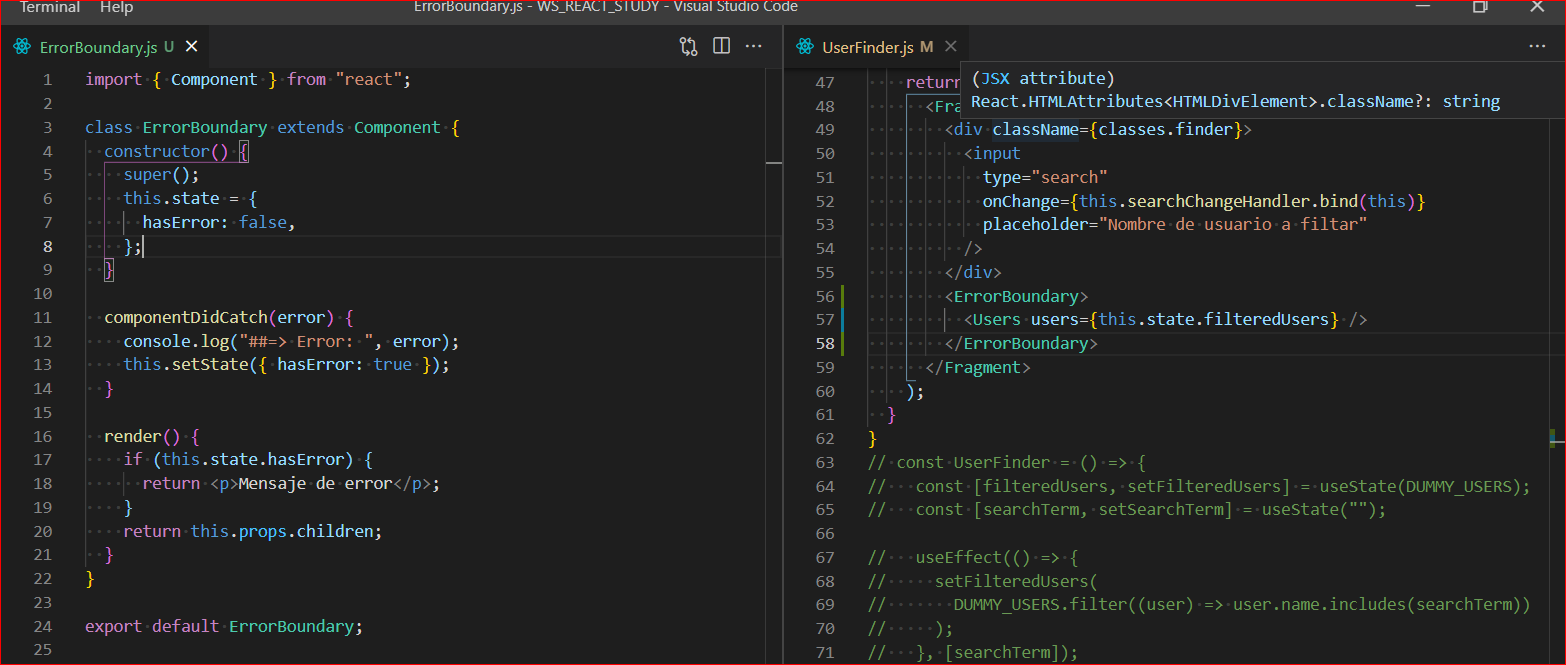Image resolution: width=1566 pixels, height=665 pixels.
Task: Close the UserFinder.js tab
Action: [951, 46]
